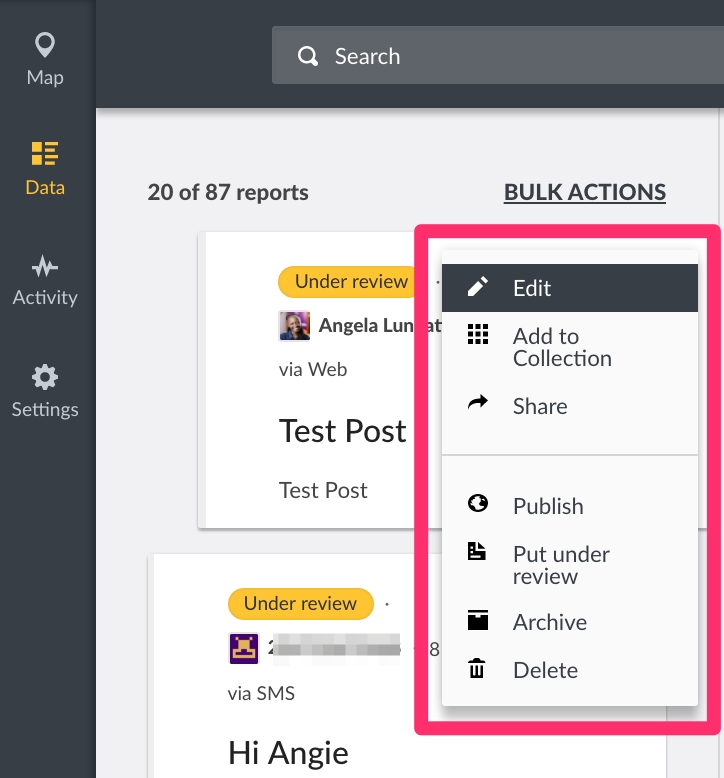Click the grid icon for Add to Collection
Viewport: 724px width, 778px height.
478,336
